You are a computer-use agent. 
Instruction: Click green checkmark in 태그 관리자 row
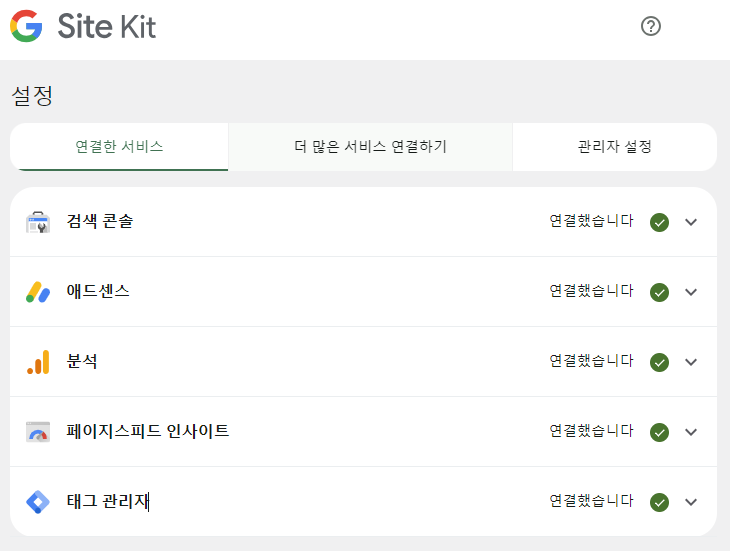(659, 502)
